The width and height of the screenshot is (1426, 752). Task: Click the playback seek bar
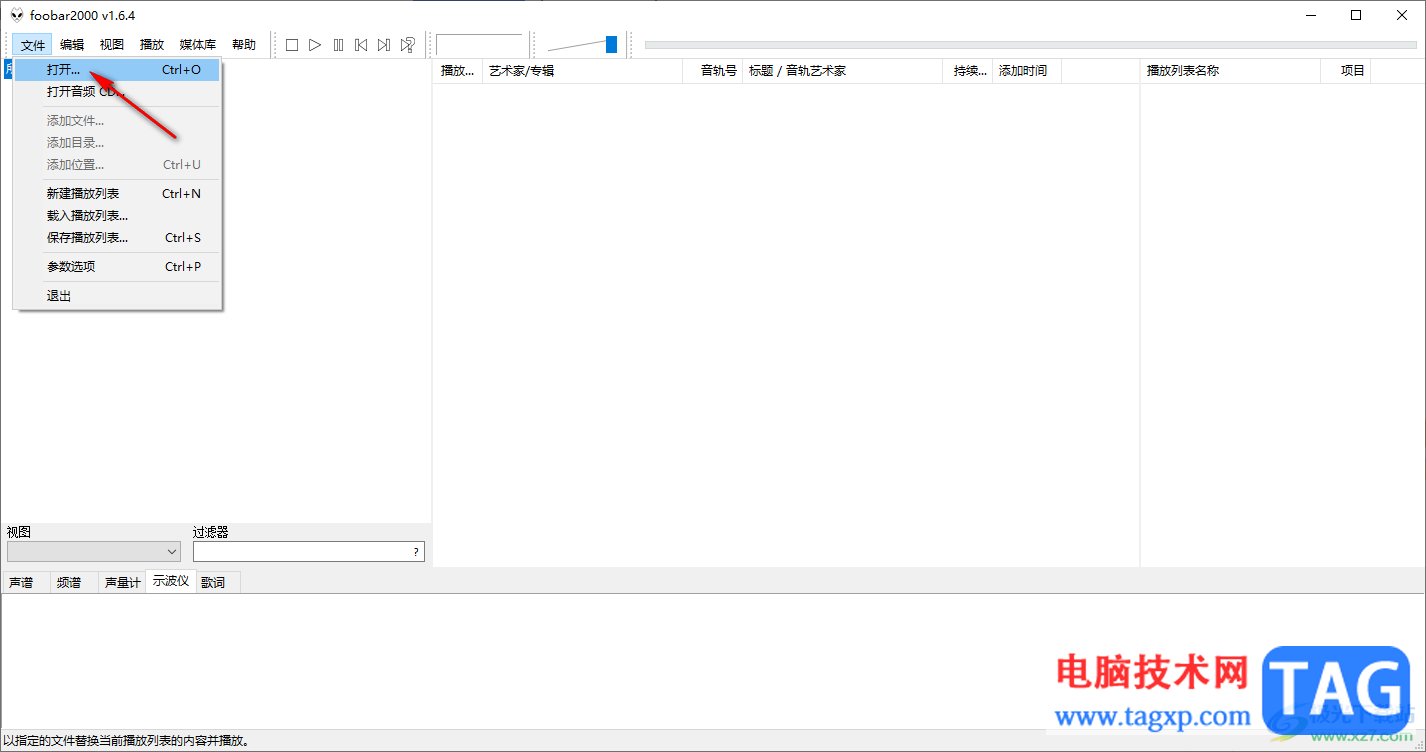coord(1031,44)
